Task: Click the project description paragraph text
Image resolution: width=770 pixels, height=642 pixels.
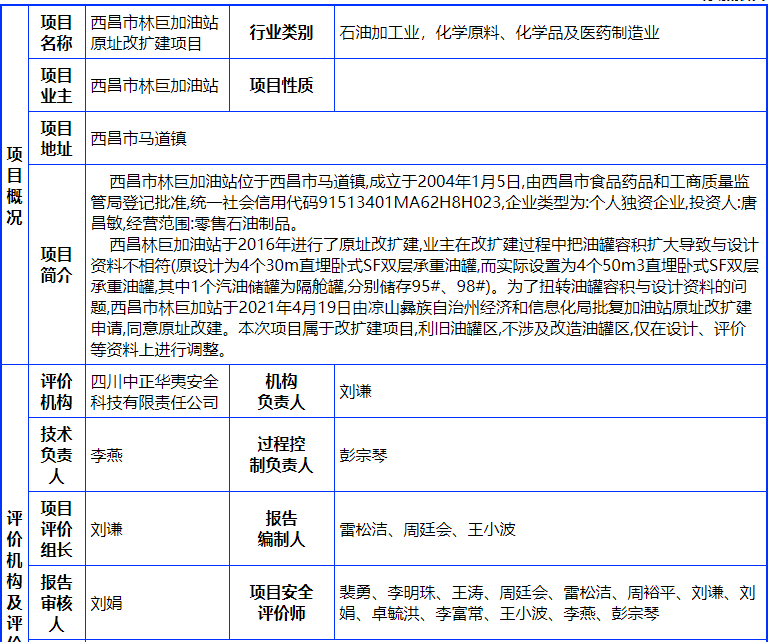Action: (422, 265)
